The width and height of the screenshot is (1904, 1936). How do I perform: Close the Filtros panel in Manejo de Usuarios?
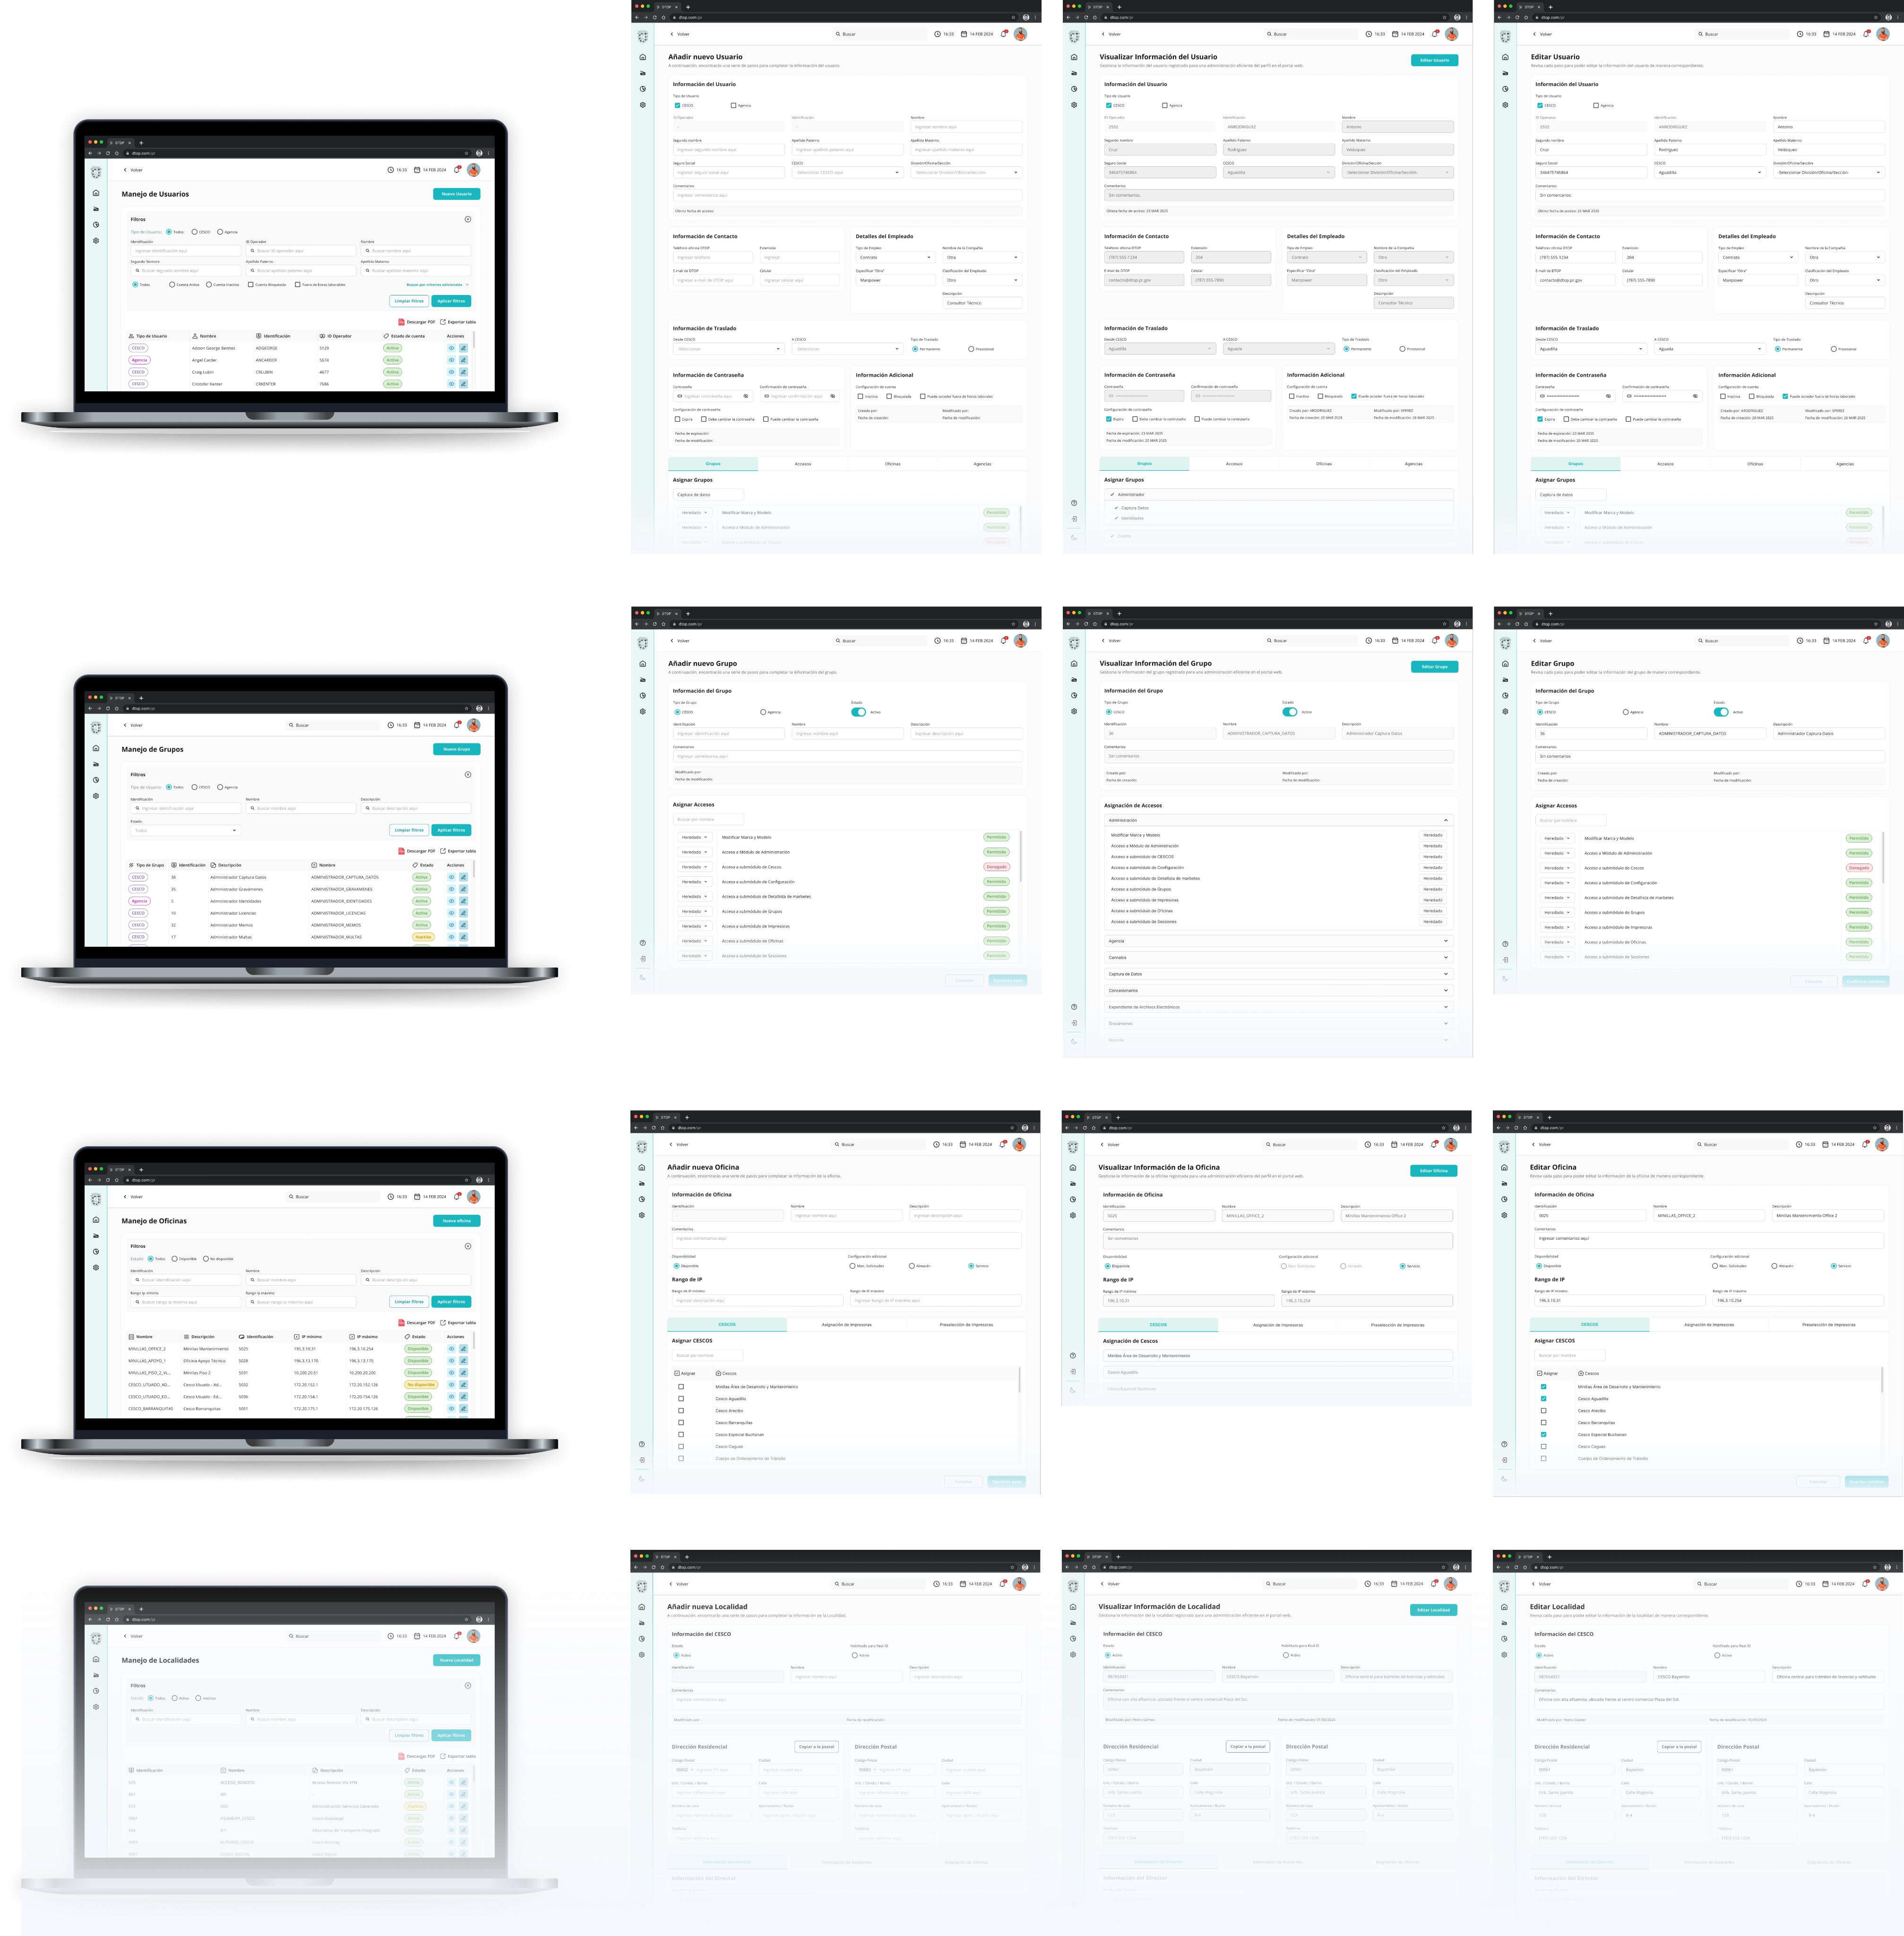coord(468,219)
